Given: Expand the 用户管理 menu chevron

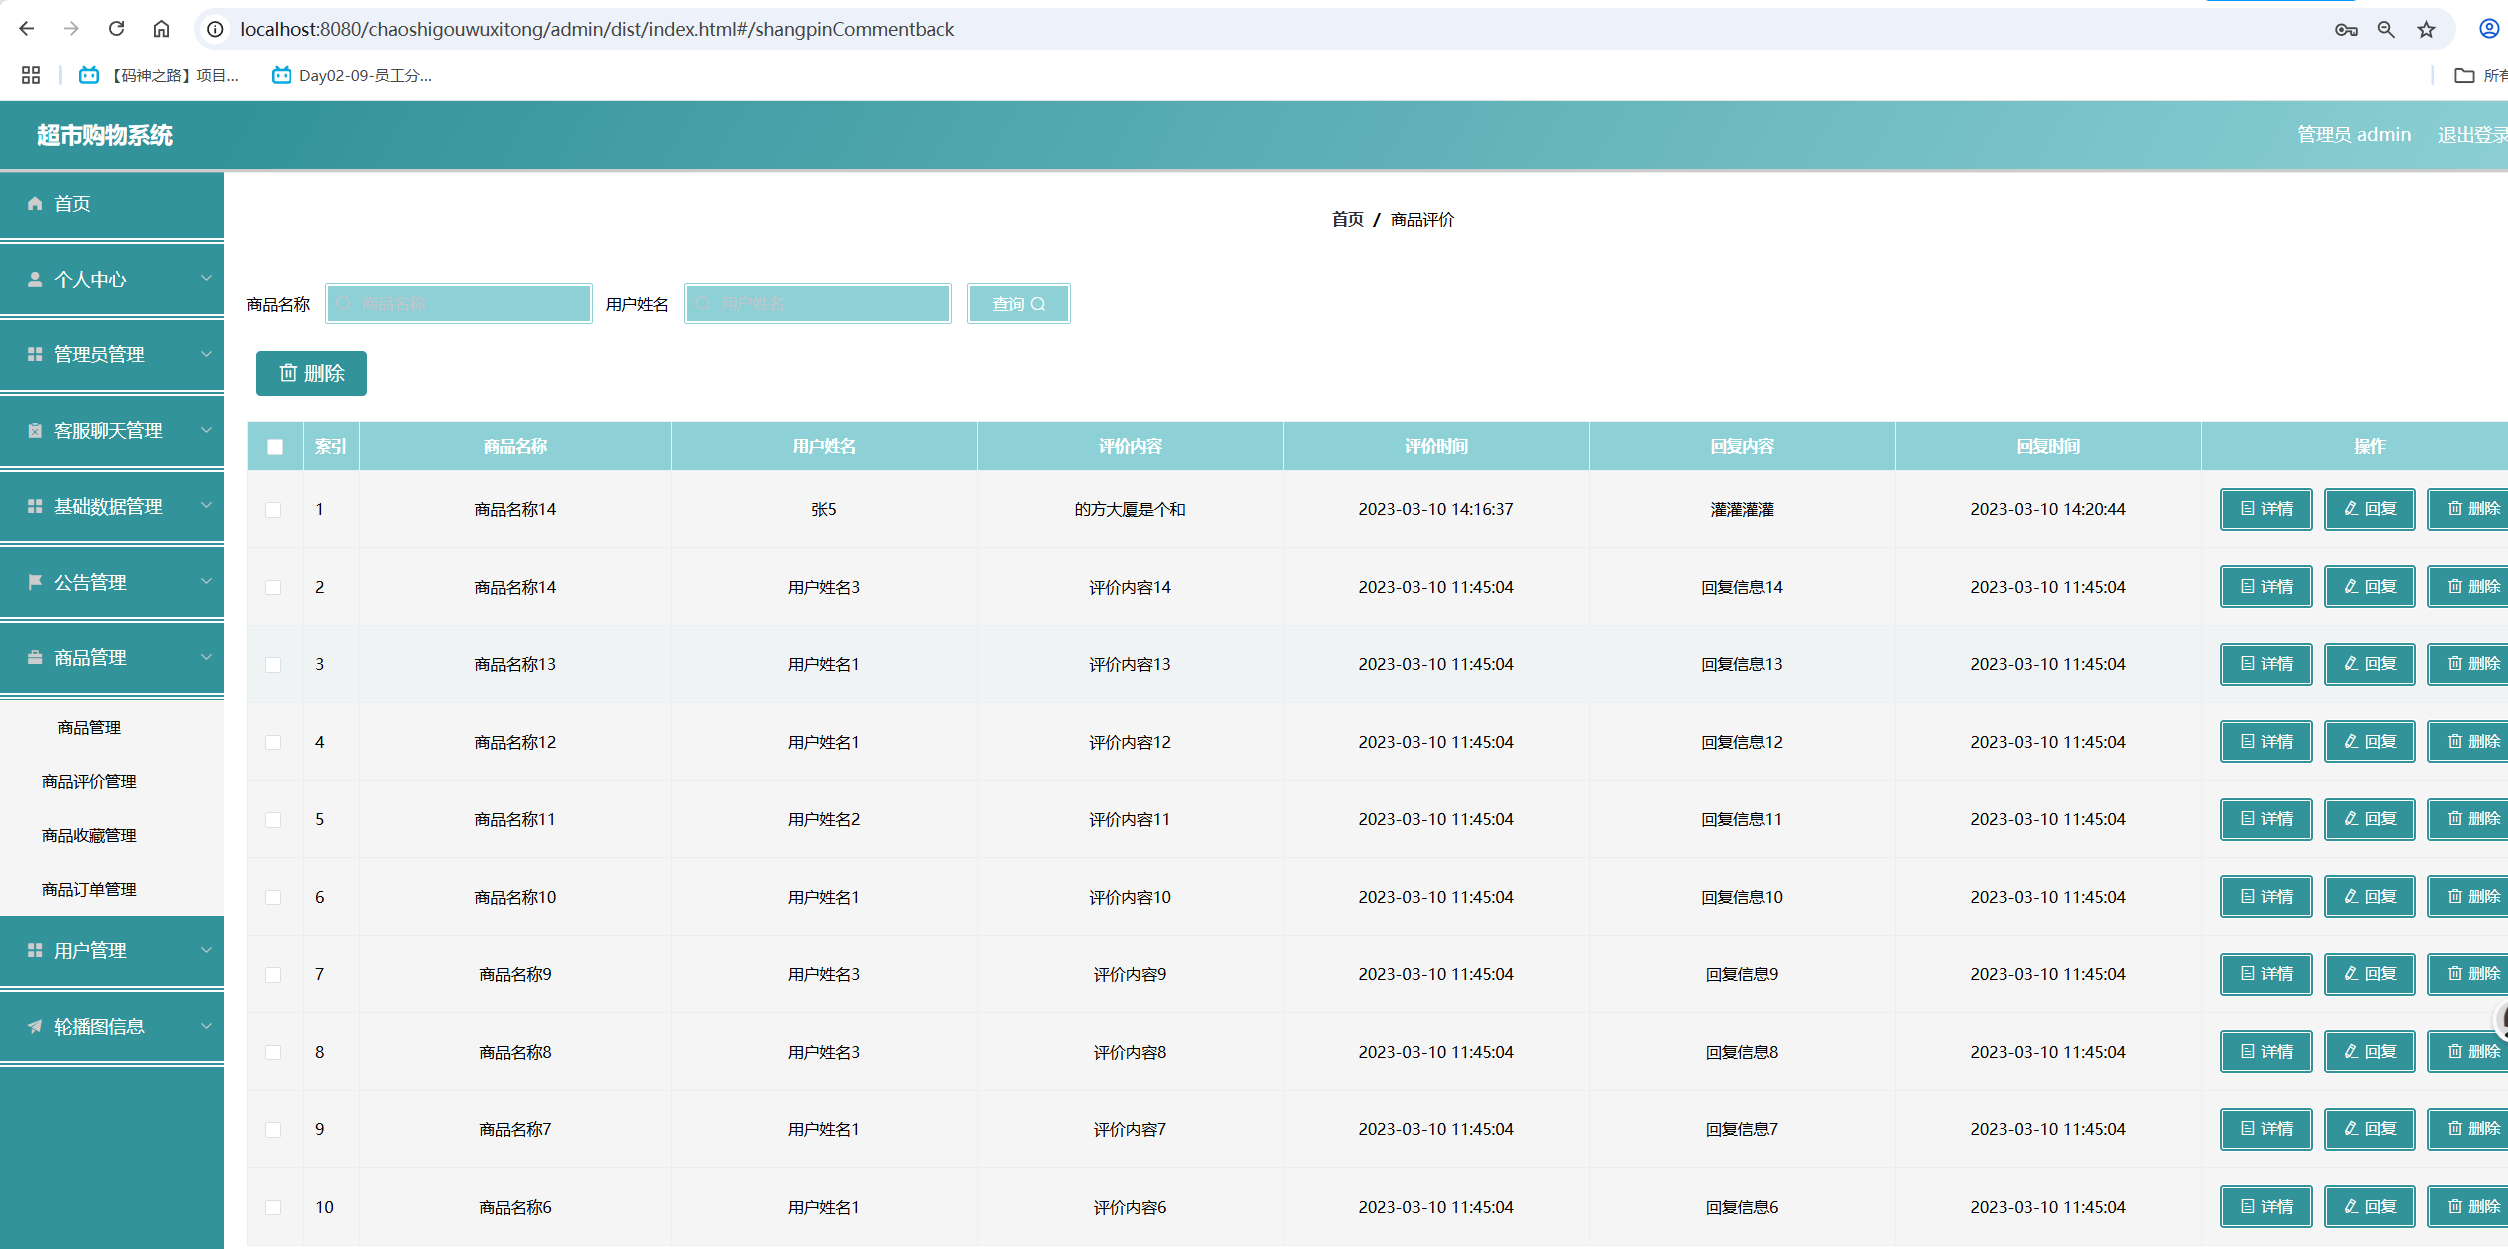Looking at the screenshot, I should tap(206, 949).
